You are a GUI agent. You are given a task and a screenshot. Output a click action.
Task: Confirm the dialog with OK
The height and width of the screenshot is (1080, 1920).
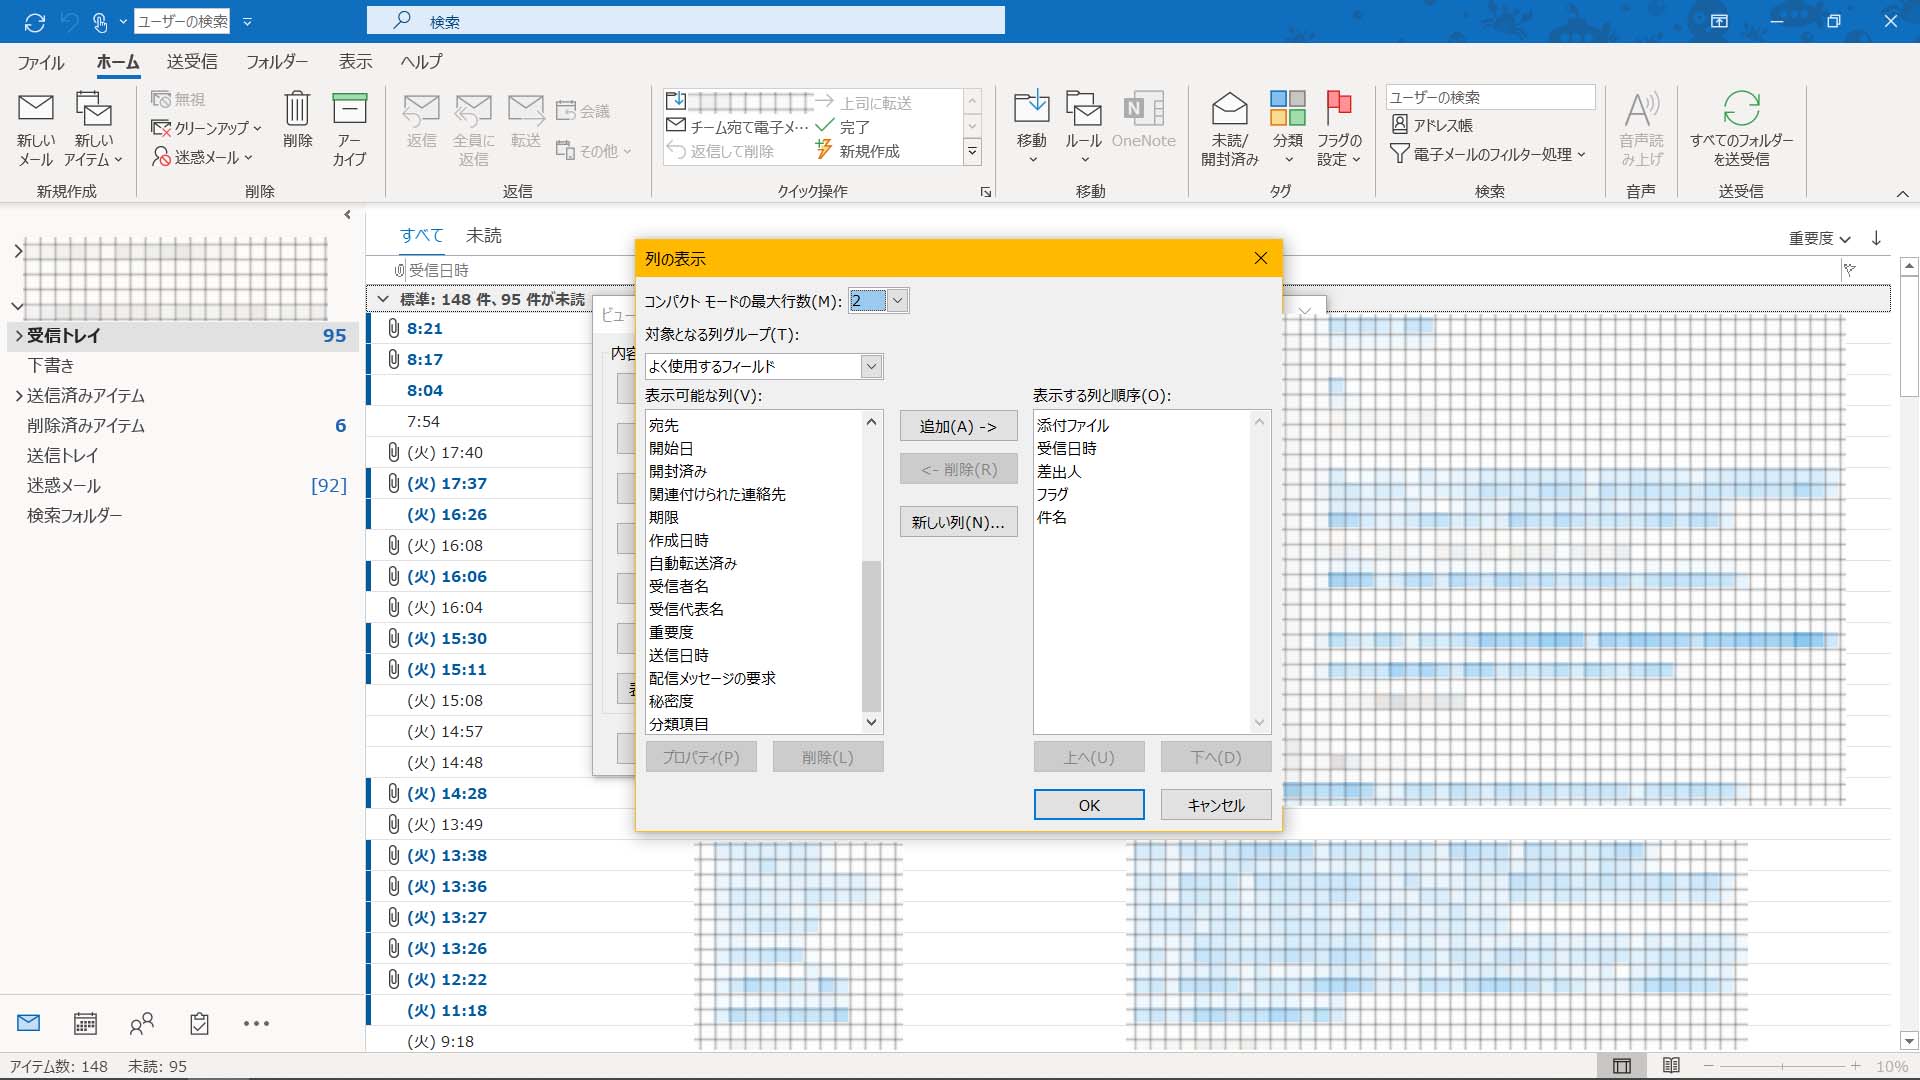point(1089,805)
